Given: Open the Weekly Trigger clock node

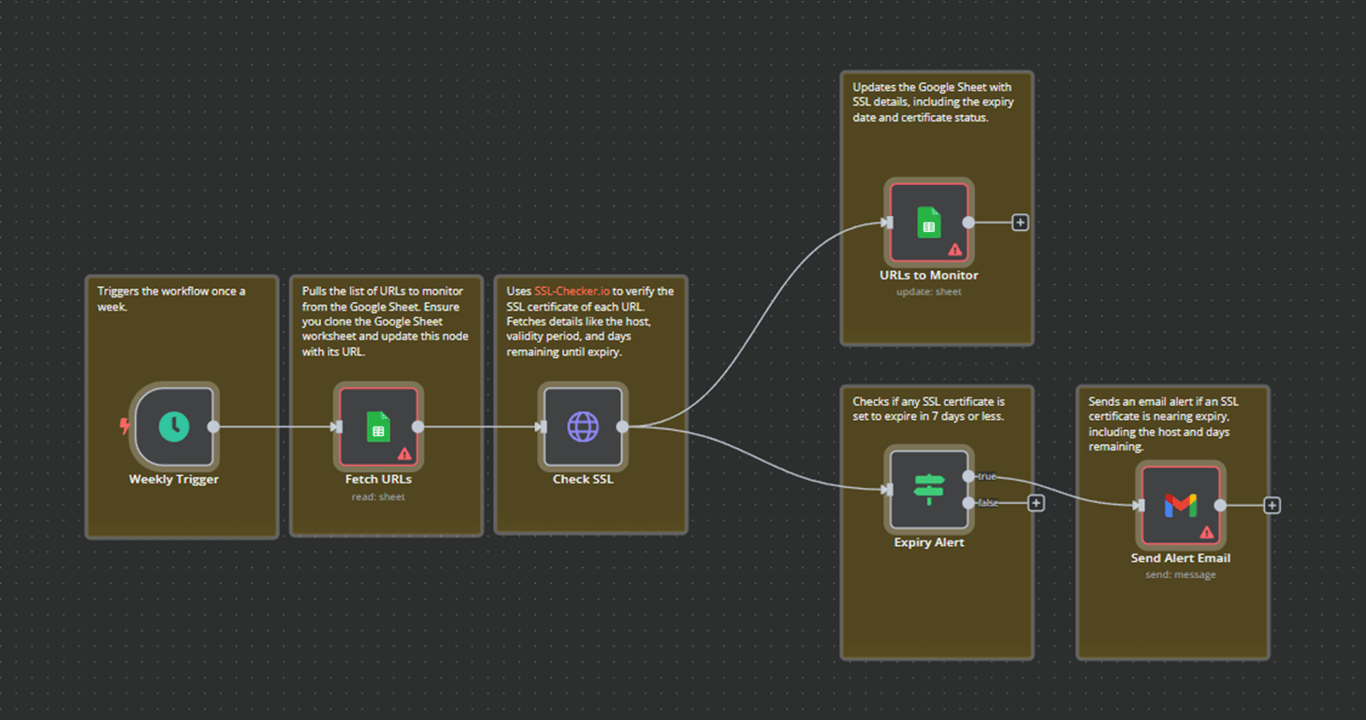Looking at the screenshot, I should pyautogui.click(x=174, y=426).
